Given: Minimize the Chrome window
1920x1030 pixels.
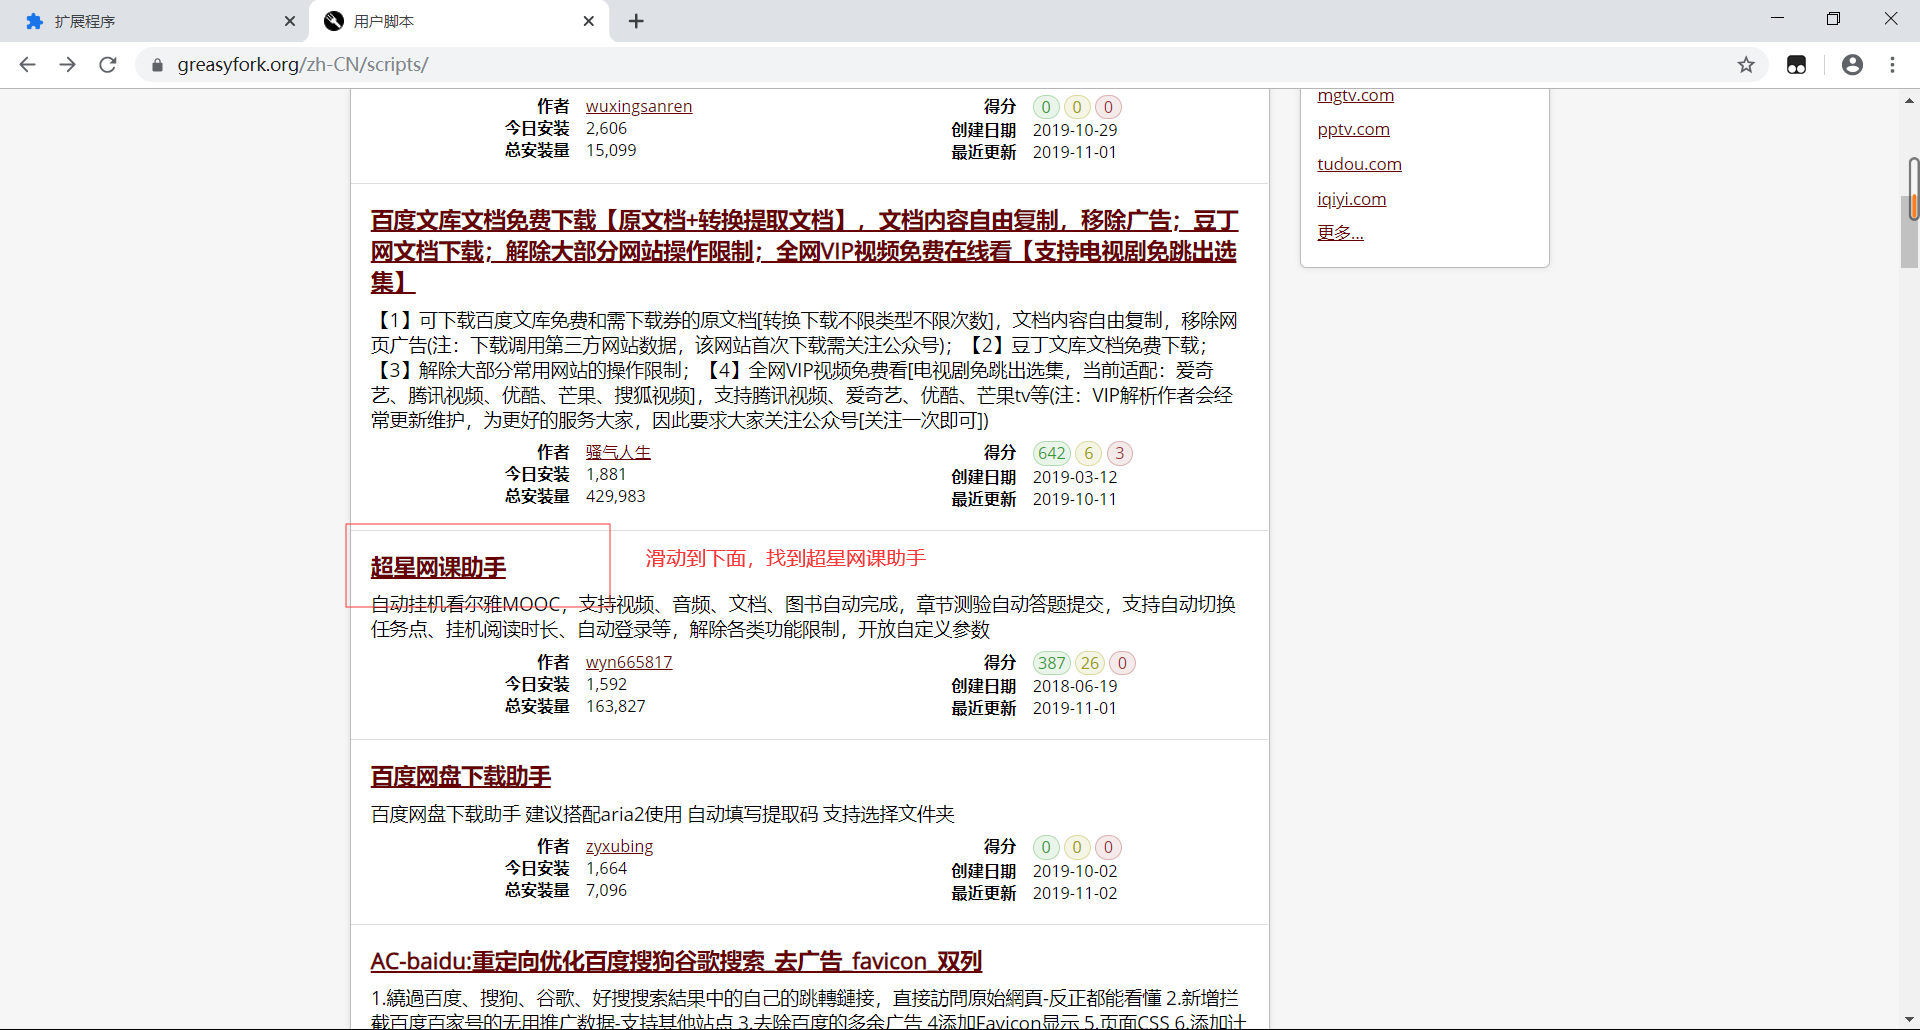Looking at the screenshot, I should coord(1777,18).
